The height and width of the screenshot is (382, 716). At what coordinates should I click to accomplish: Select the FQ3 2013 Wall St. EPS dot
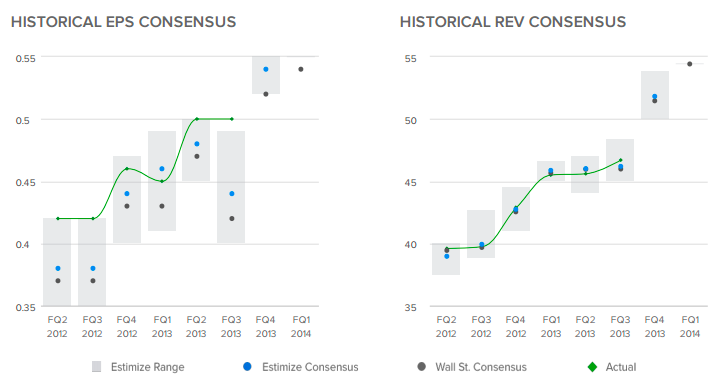tap(232, 219)
